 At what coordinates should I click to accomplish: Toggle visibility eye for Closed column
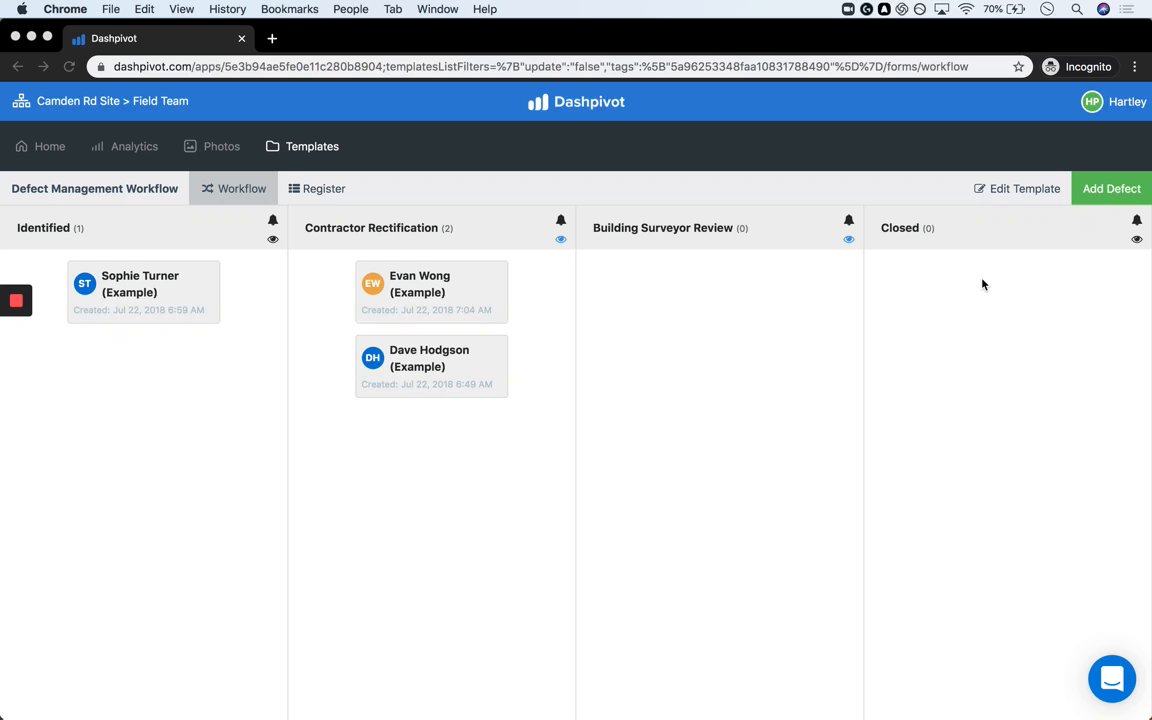(1137, 239)
